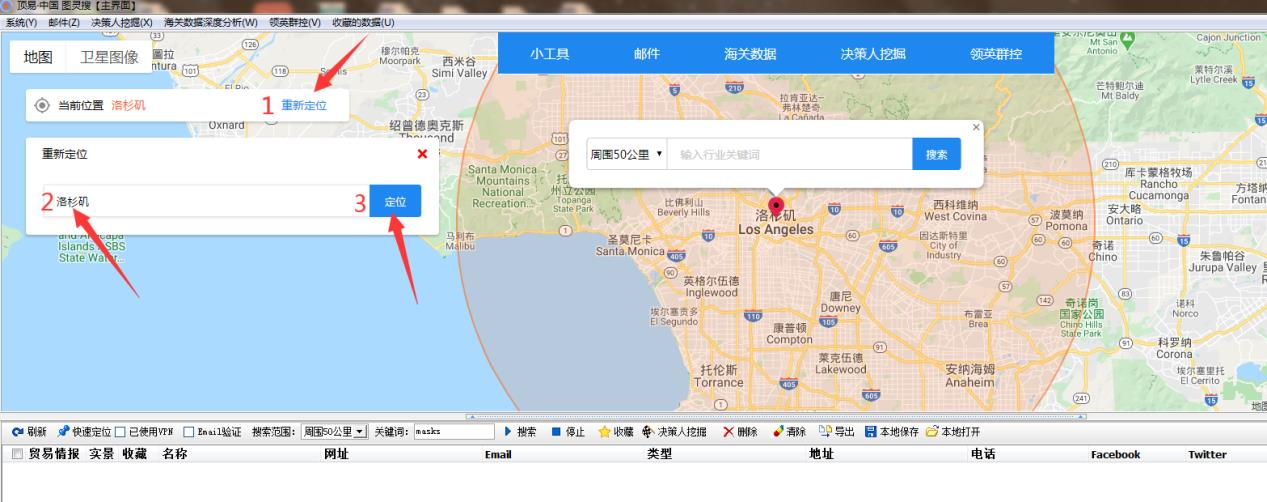Click the 实景 column header

(102, 454)
